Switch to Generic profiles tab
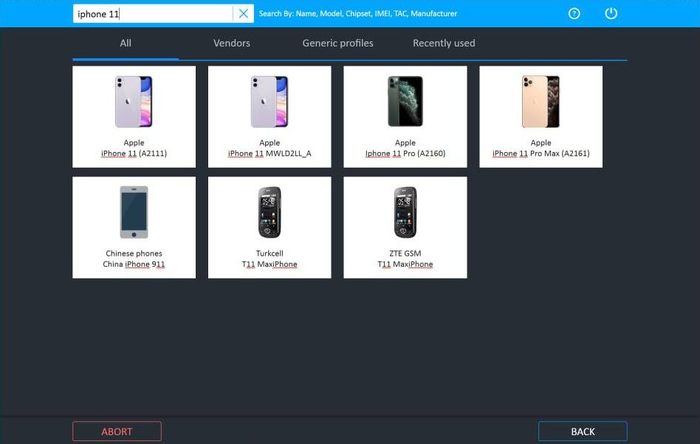The width and height of the screenshot is (700, 444). click(338, 43)
